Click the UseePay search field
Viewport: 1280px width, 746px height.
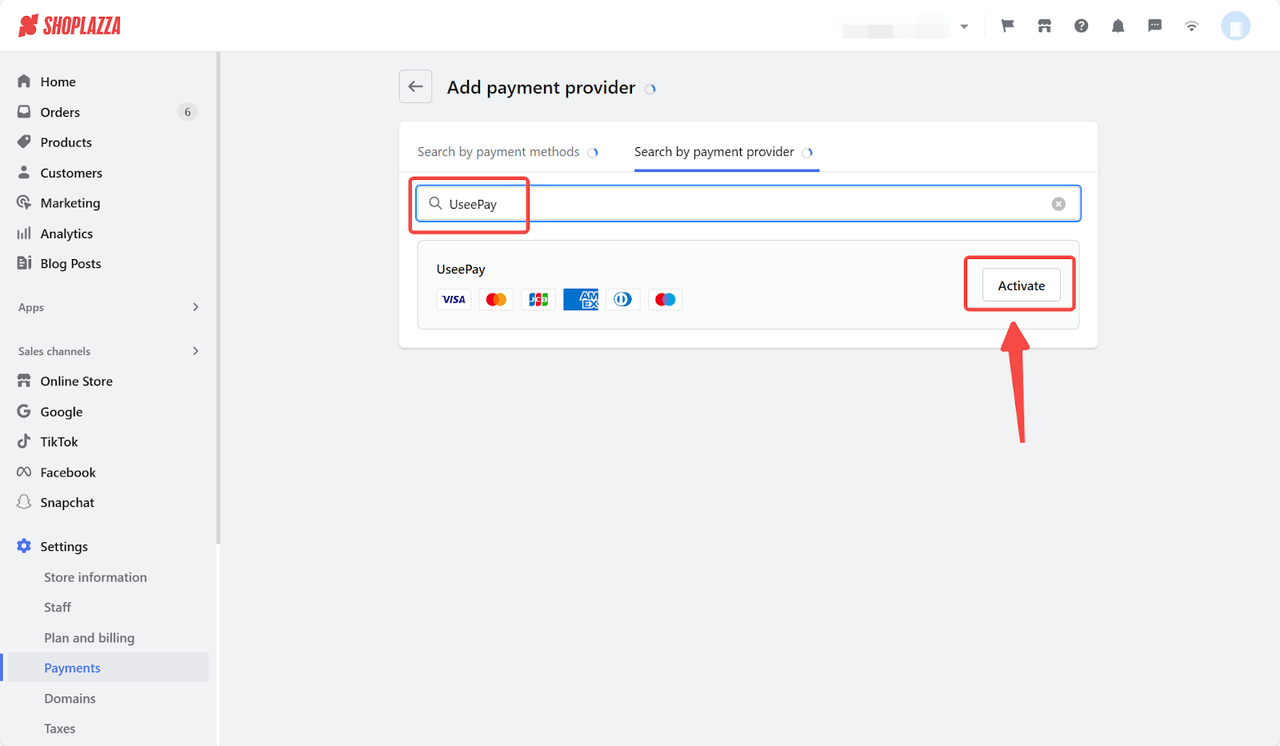point(748,204)
